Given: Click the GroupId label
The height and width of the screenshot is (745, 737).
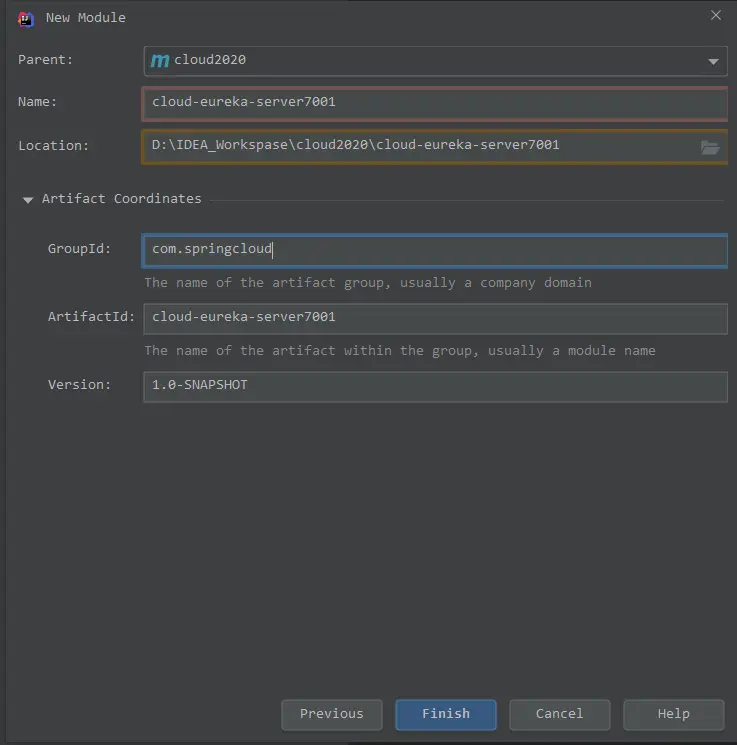Looking at the screenshot, I should pyautogui.click(x=79, y=249).
